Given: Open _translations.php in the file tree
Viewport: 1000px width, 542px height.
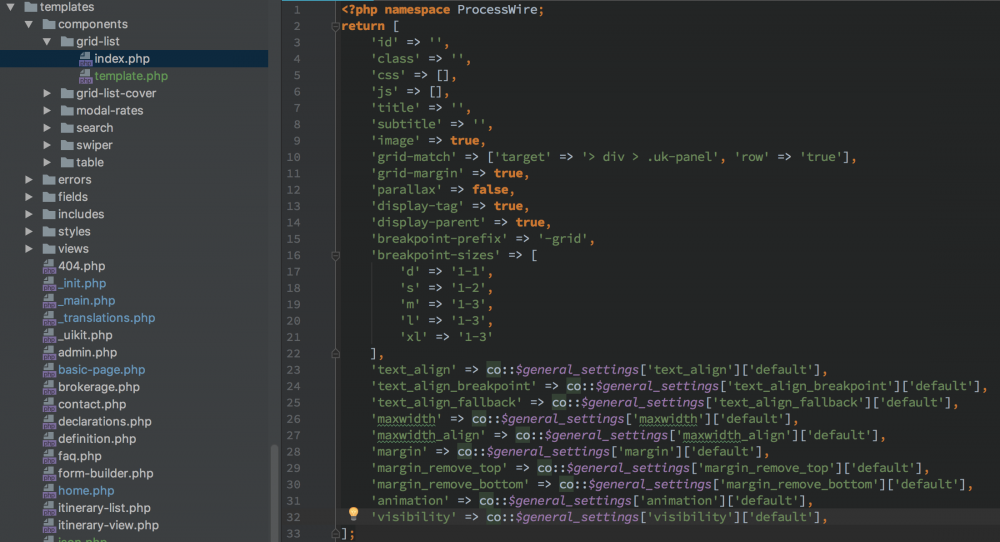Looking at the screenshot, I should click(106, 318).
